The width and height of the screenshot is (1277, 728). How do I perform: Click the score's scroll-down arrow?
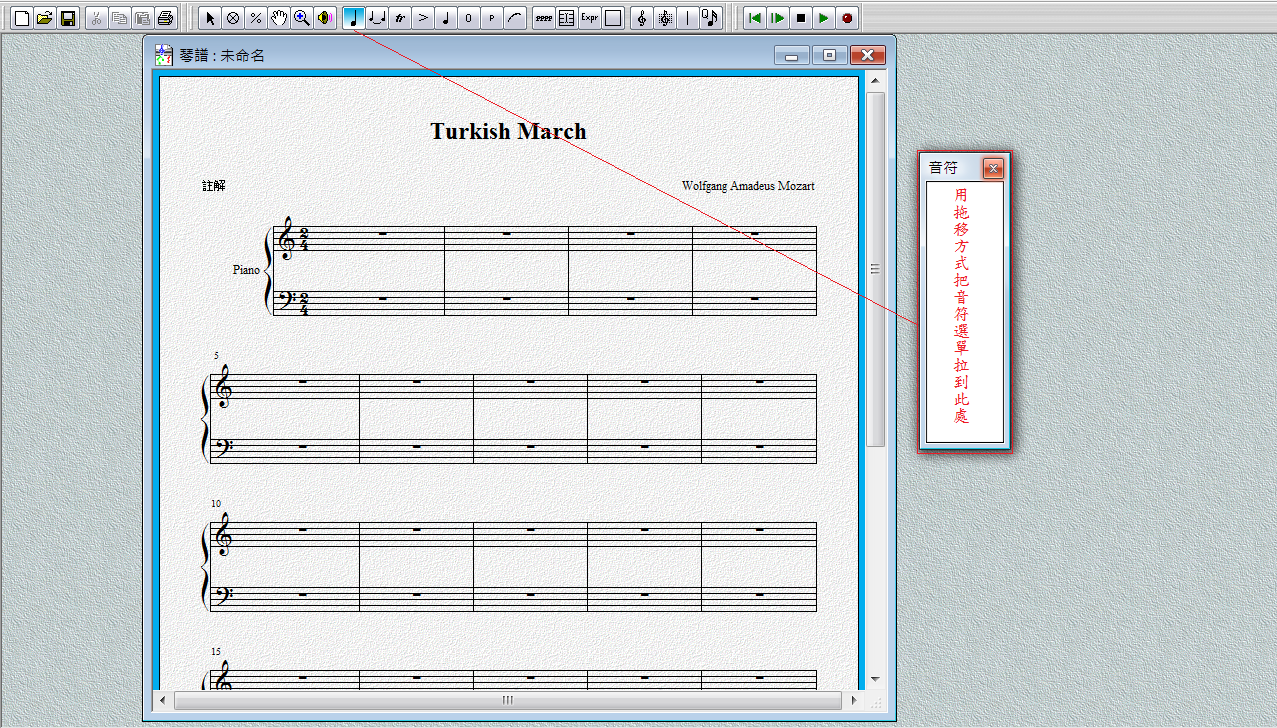(x=876, y=679)
